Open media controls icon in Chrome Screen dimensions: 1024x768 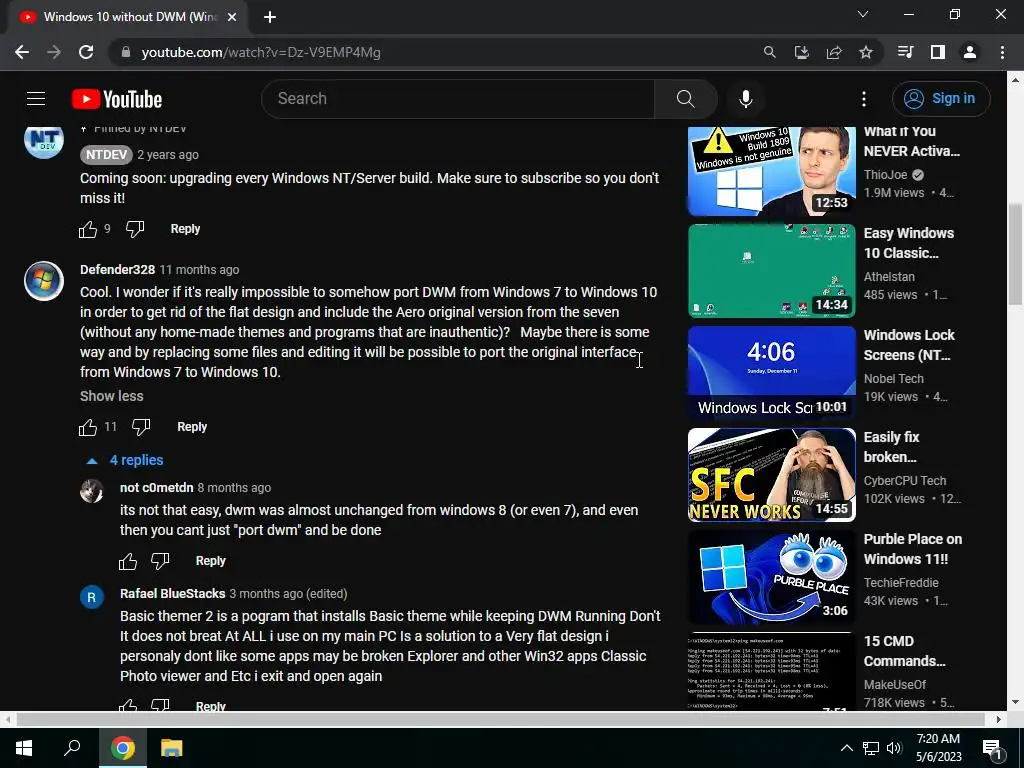pyautogui.click(x=906, y=52)
